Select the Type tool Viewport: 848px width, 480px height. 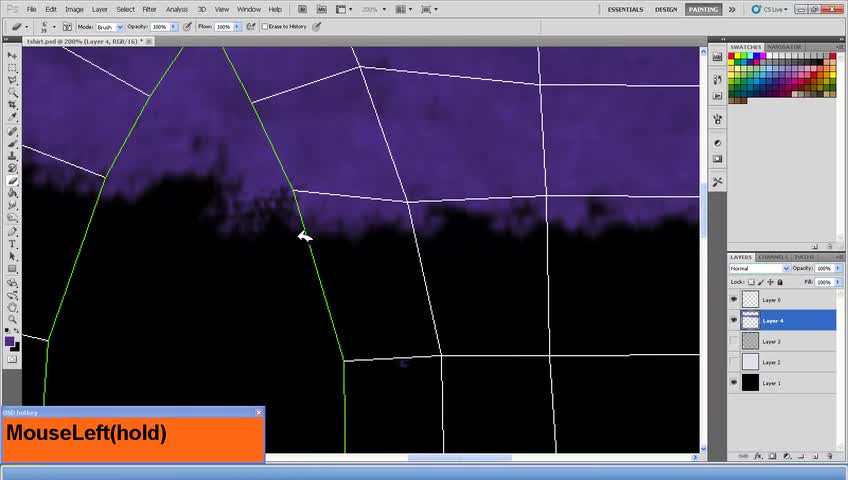(12, 244)
